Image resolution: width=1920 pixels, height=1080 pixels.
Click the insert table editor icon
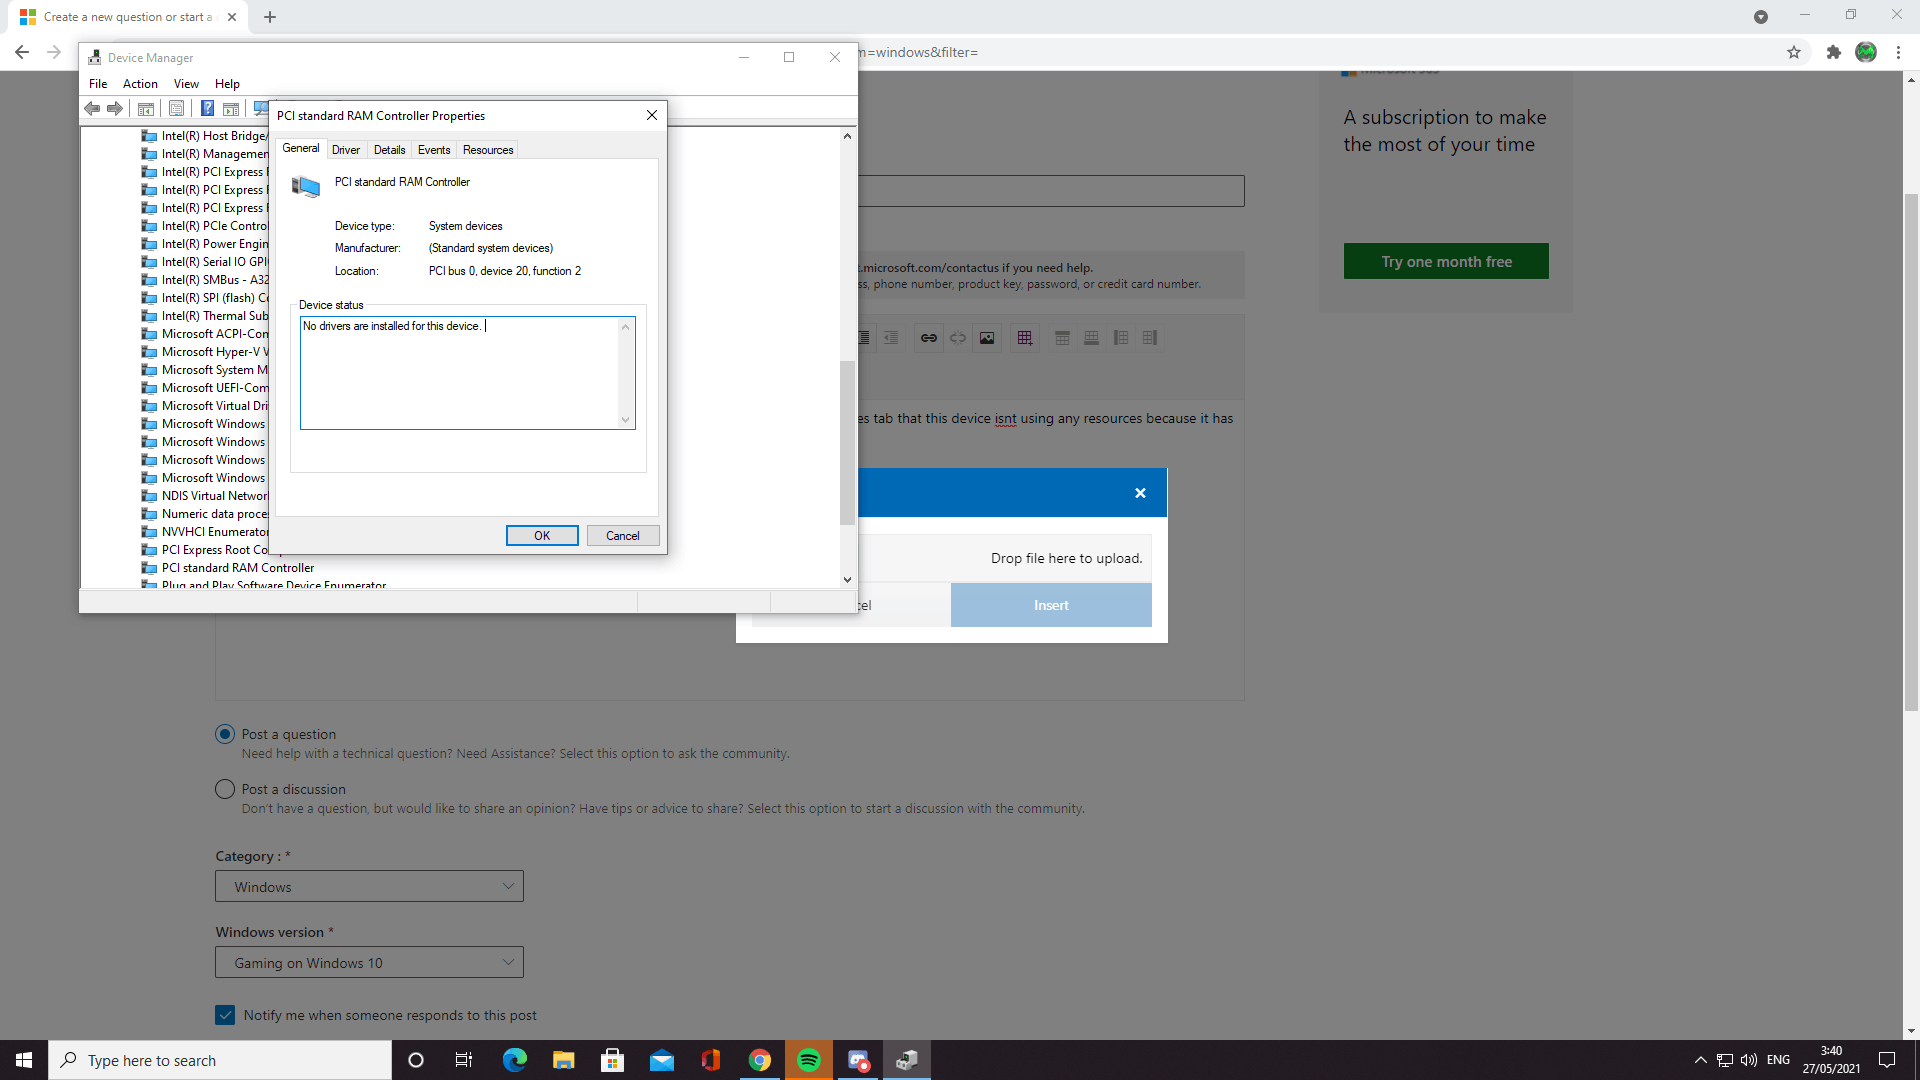click(1024, 338)
